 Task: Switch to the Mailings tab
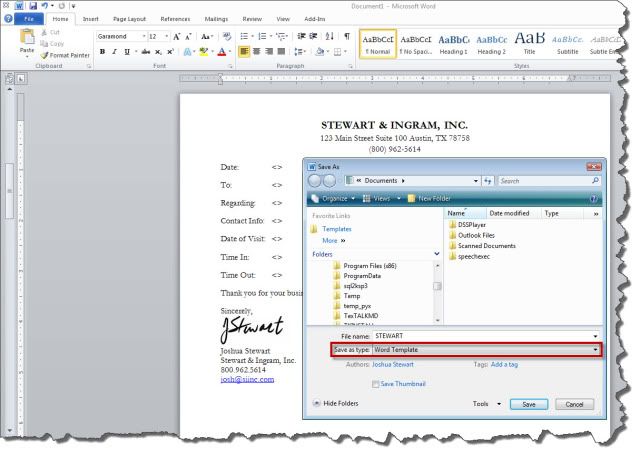[216, 19]
